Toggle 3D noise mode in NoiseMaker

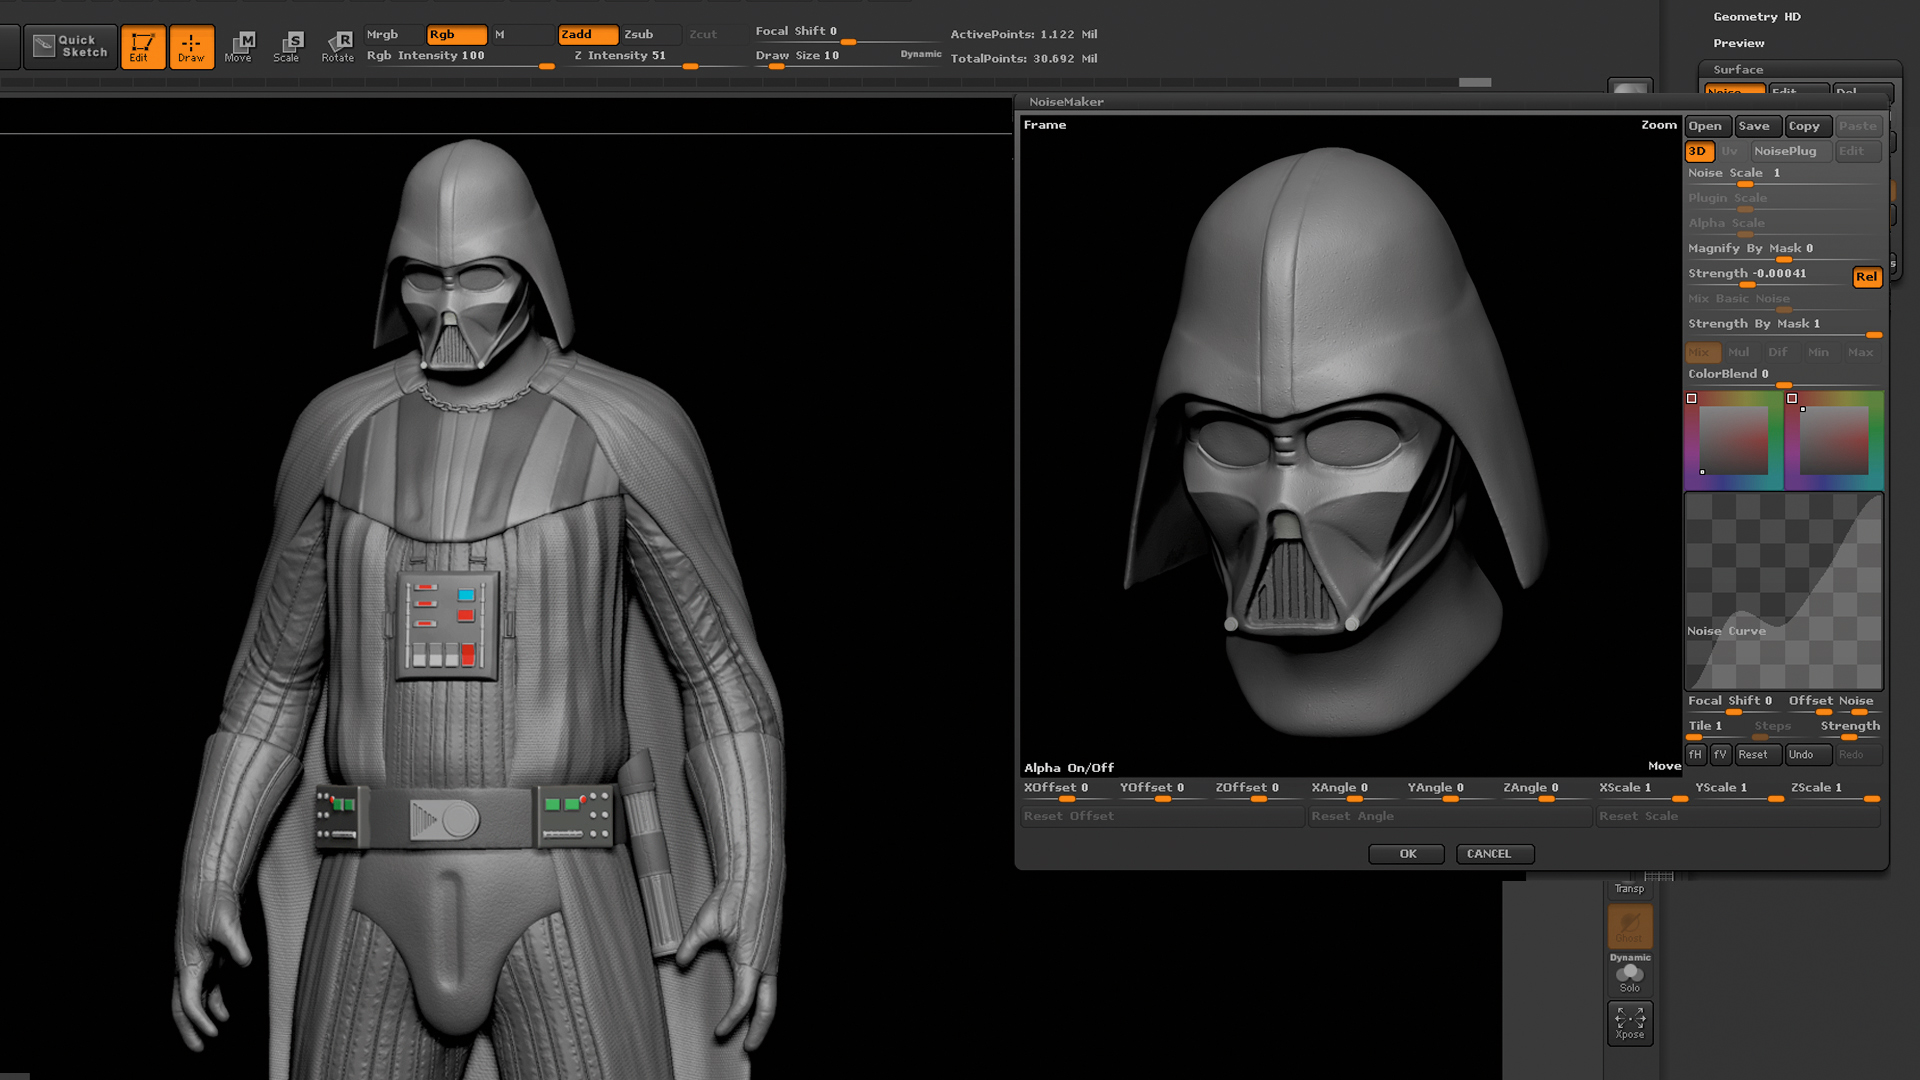(x=1699, y=151)
